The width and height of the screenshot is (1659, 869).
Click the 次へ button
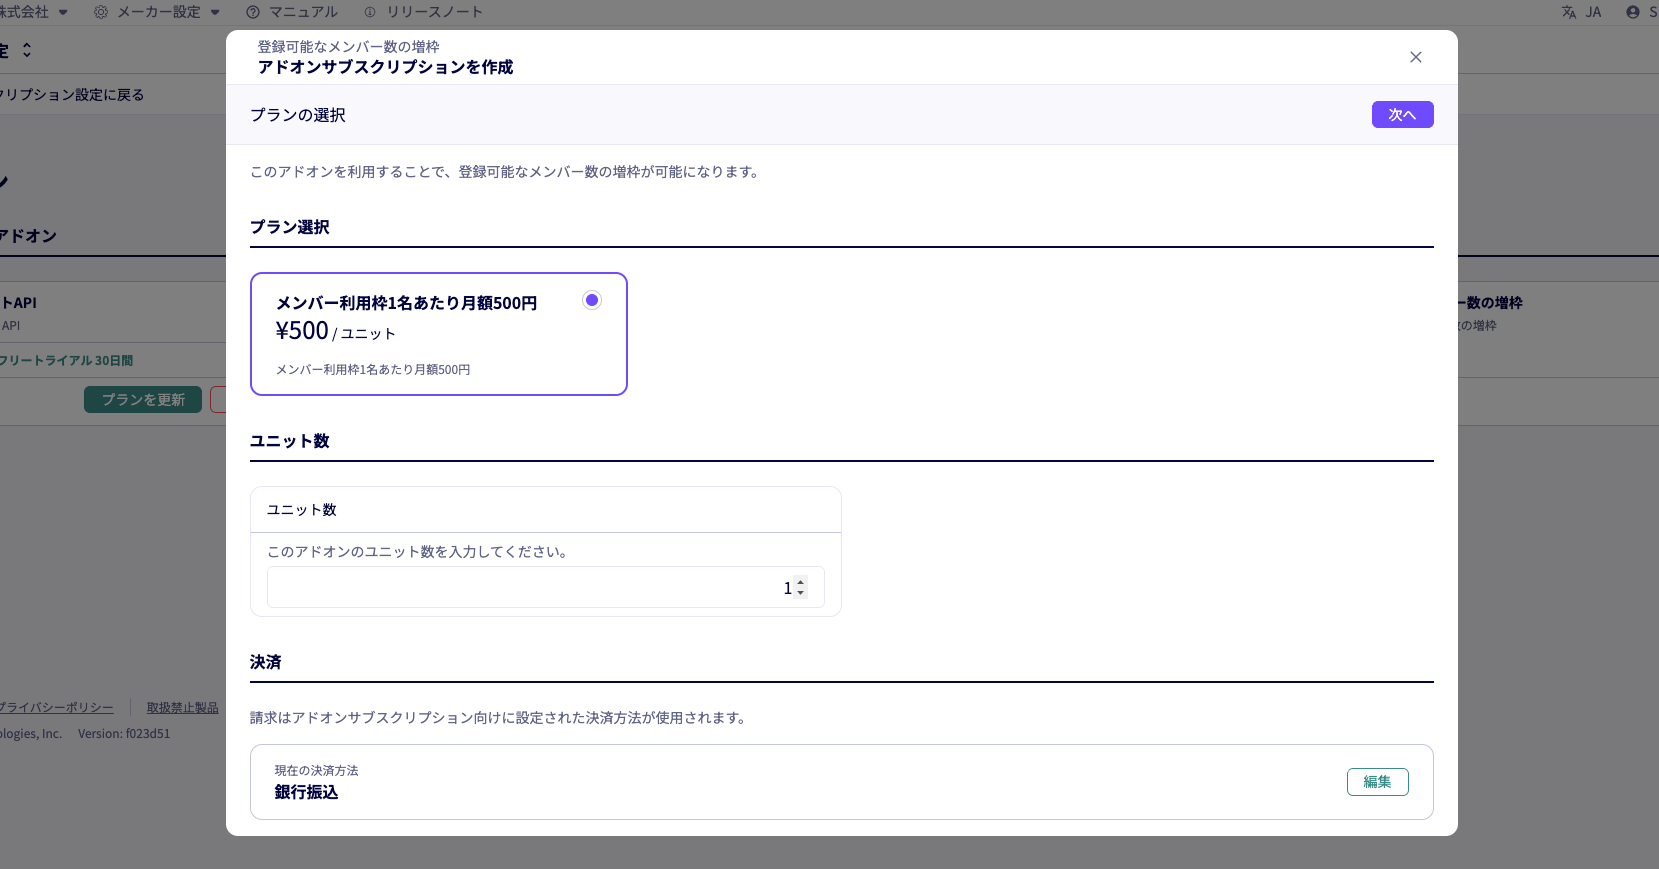coord(1402,115)
